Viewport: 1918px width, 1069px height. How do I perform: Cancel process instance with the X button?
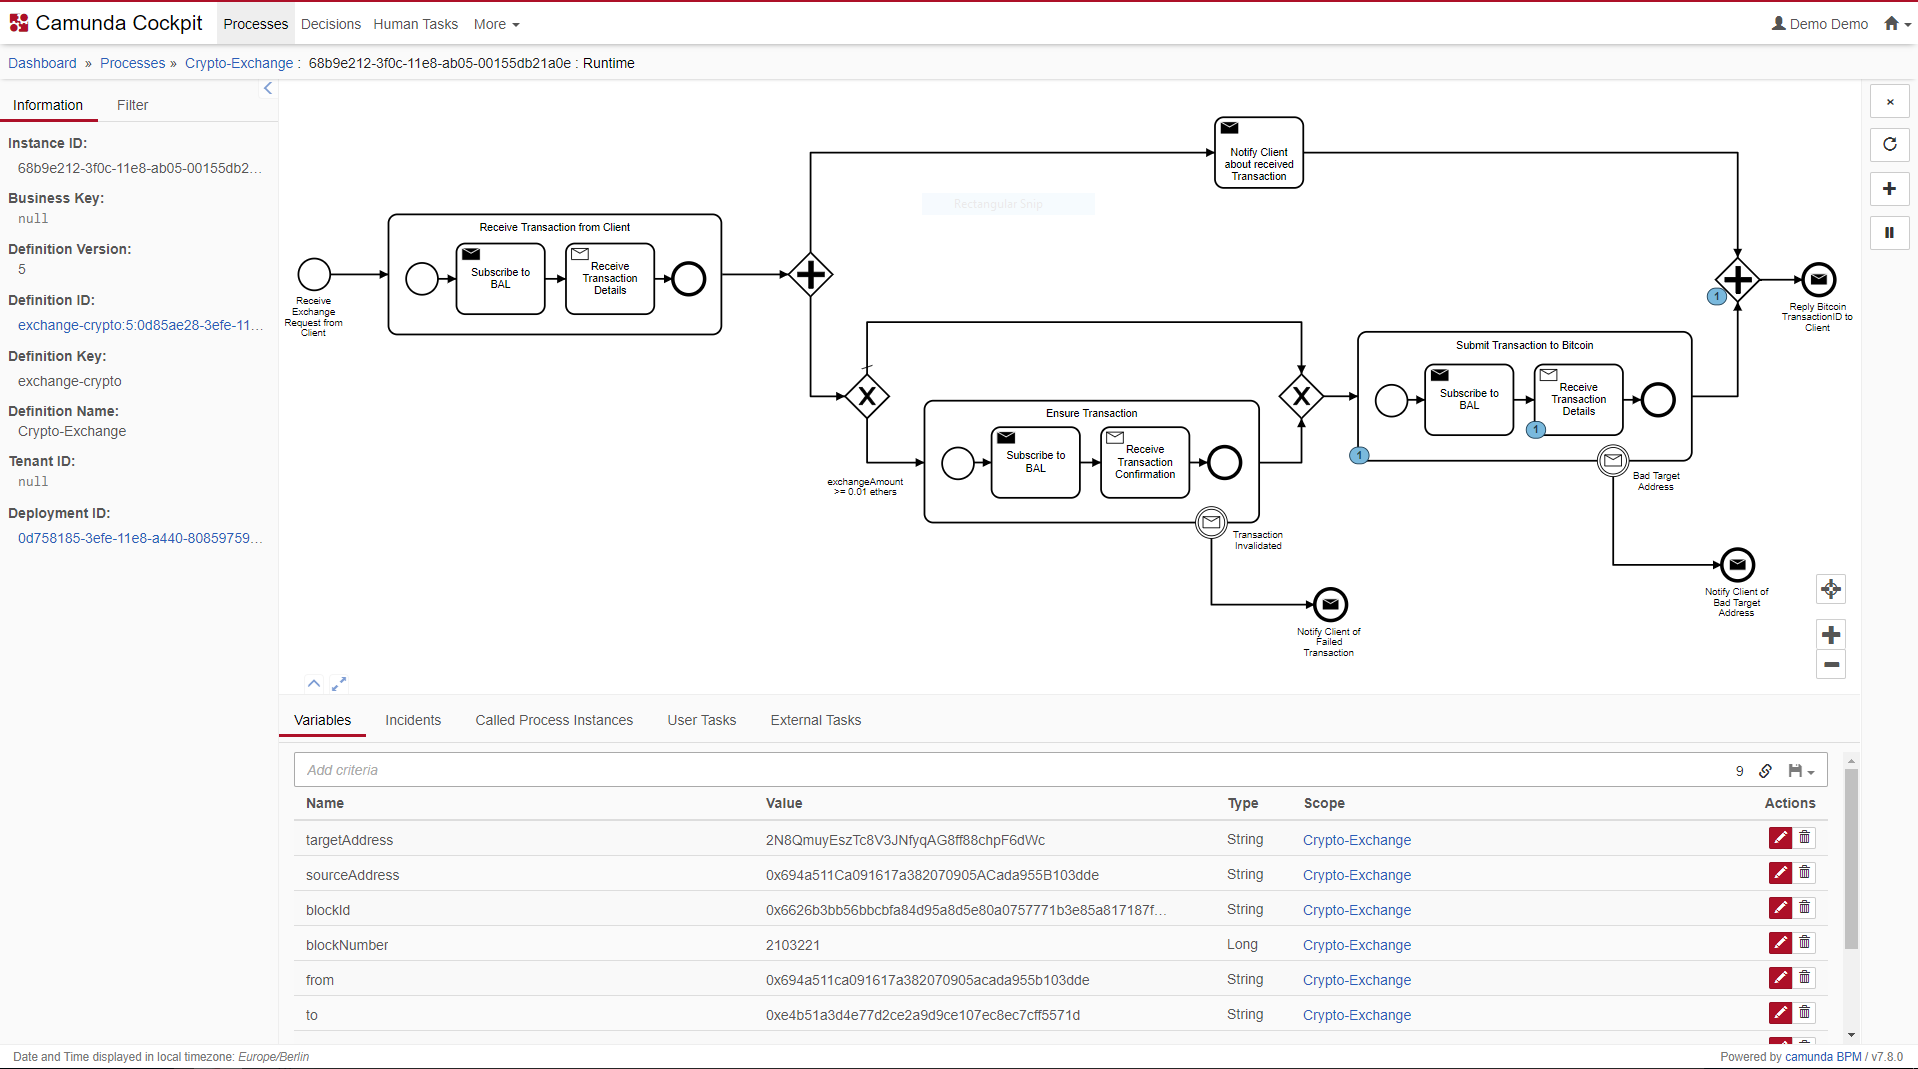(x=1890, y=101)
